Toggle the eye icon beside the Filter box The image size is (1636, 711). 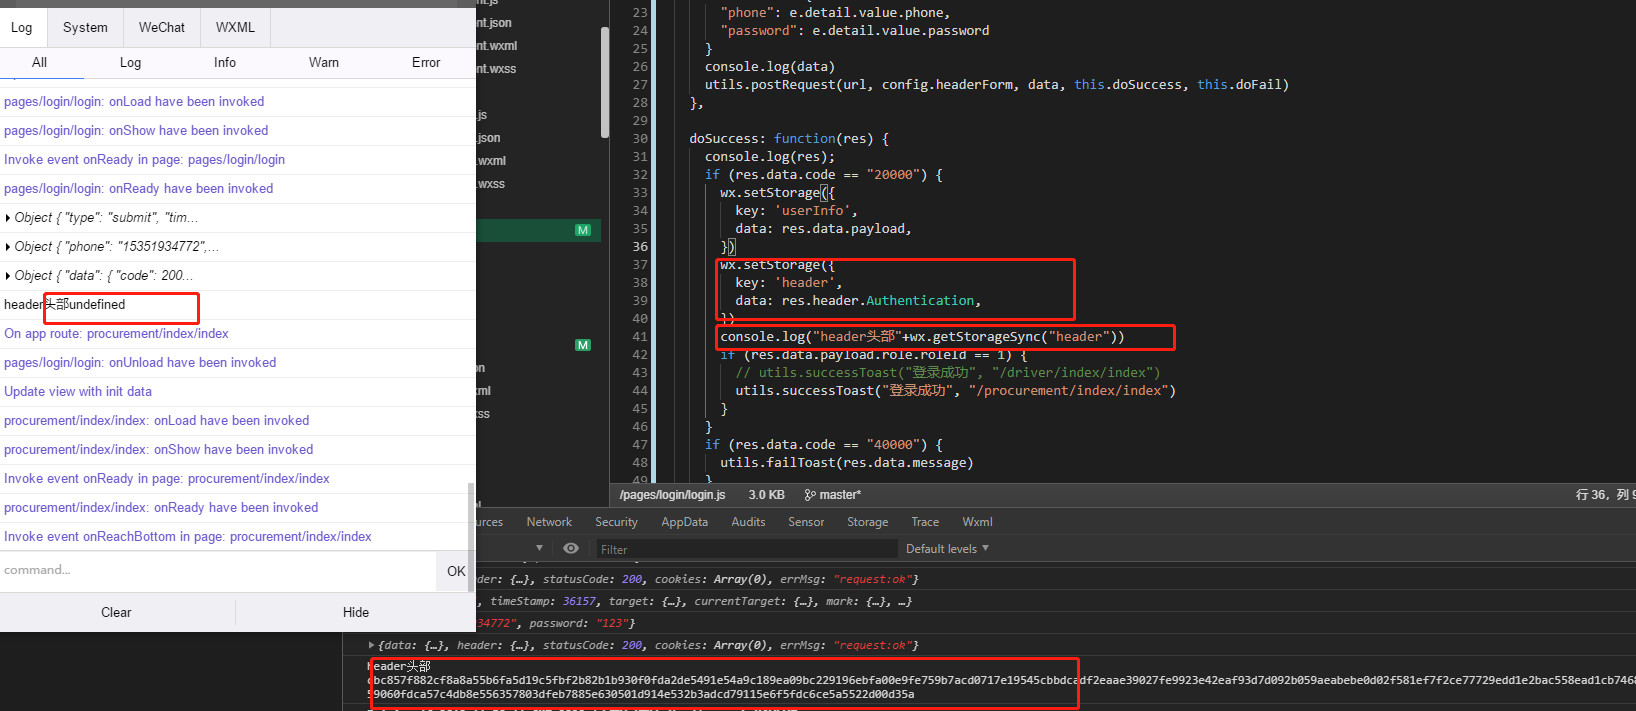[571, 548]
